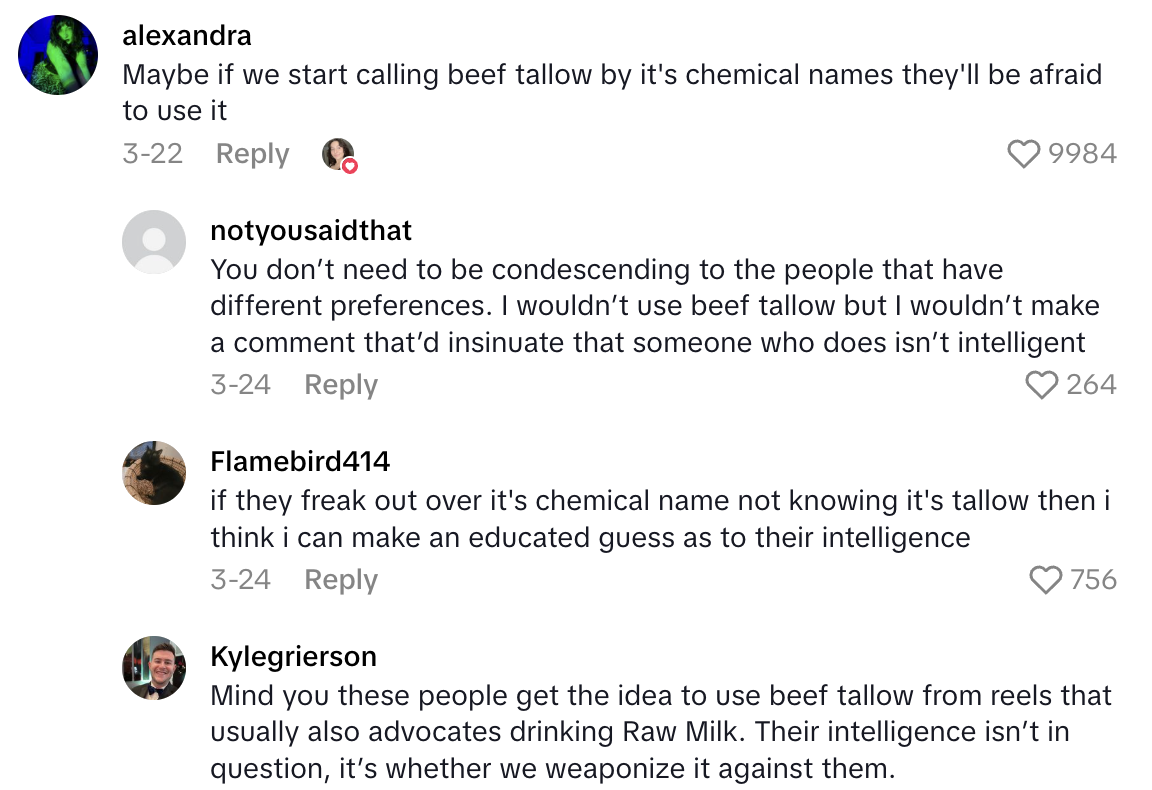The width and height of the screenshot is (1152, 790).
Task: Open Kylegrierson's profile photo
Action: click(154, 668)
